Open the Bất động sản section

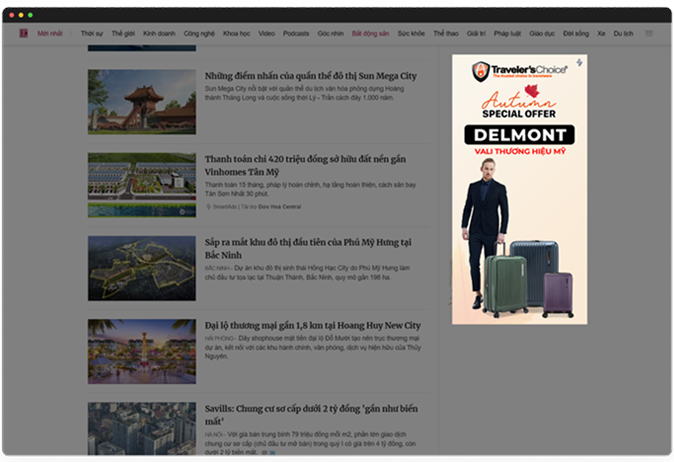371,33
